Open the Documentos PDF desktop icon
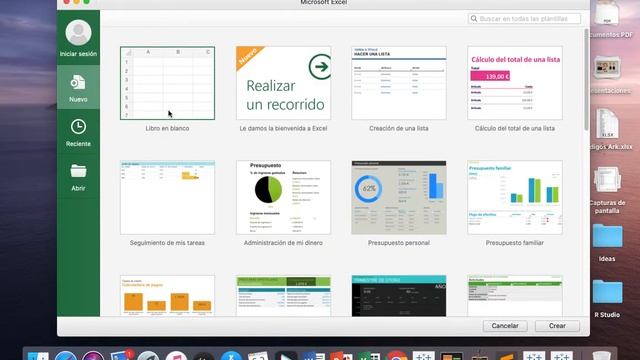Viewport: 640px width, 360px height. pos(607,14)
